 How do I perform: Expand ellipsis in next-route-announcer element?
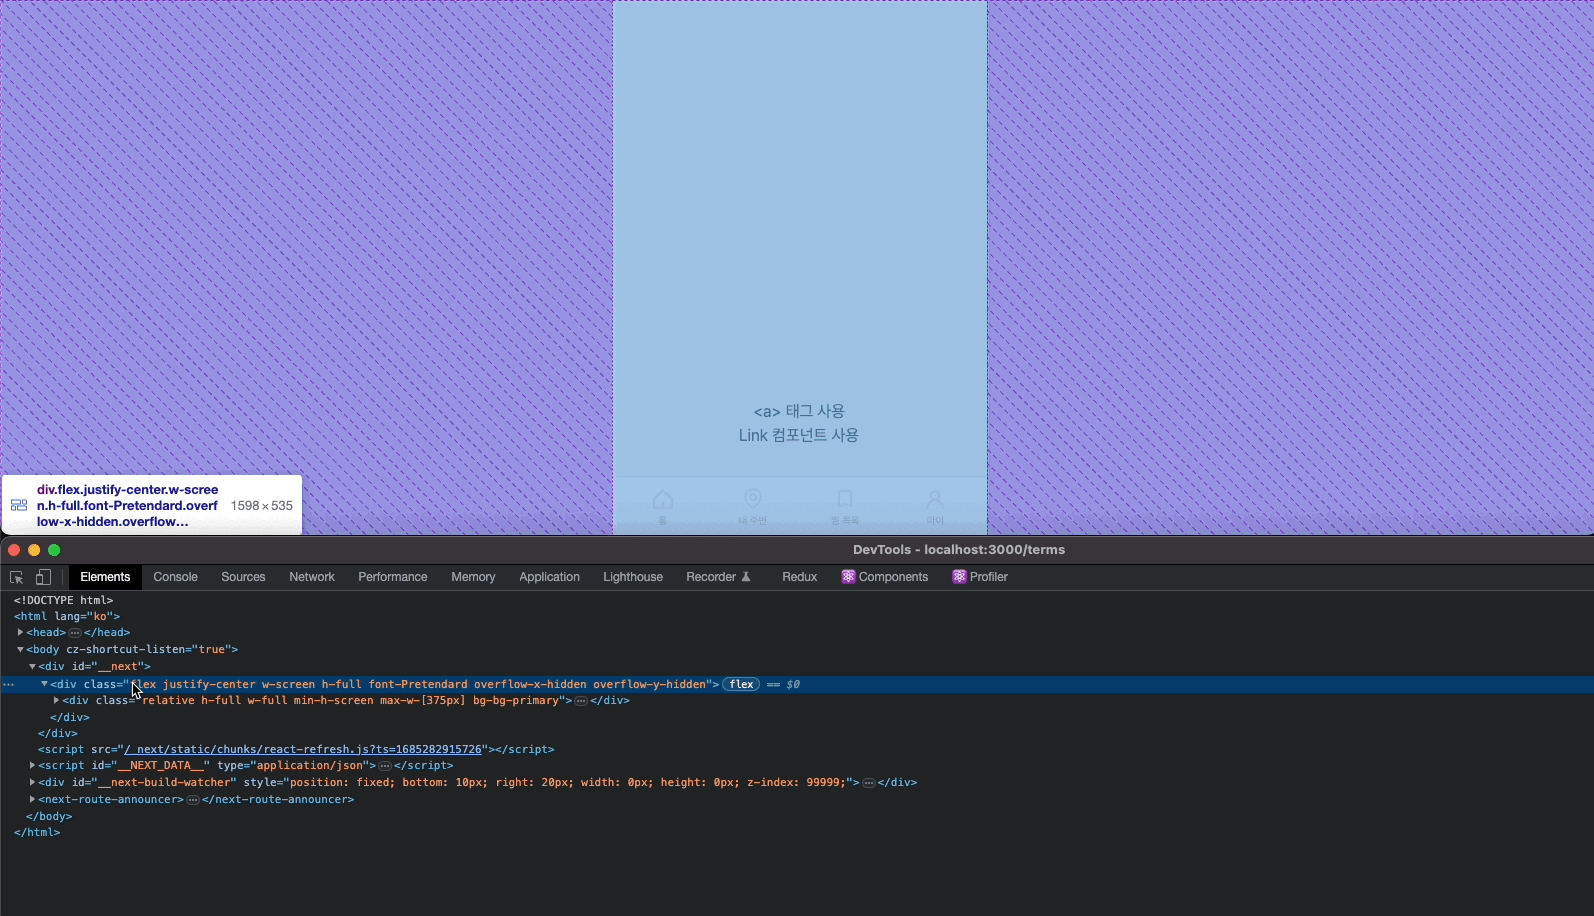pos(193,800)
